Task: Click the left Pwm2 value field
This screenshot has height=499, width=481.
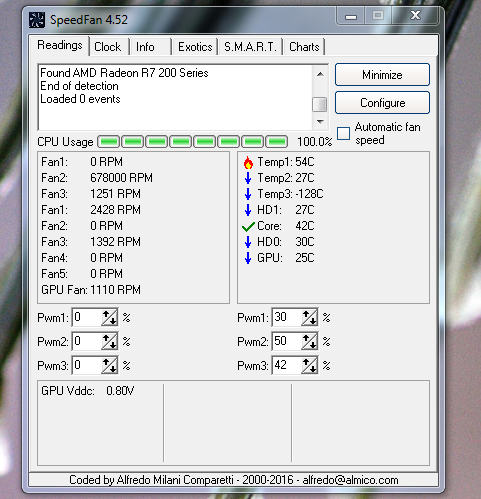Action: click(87, 341)
